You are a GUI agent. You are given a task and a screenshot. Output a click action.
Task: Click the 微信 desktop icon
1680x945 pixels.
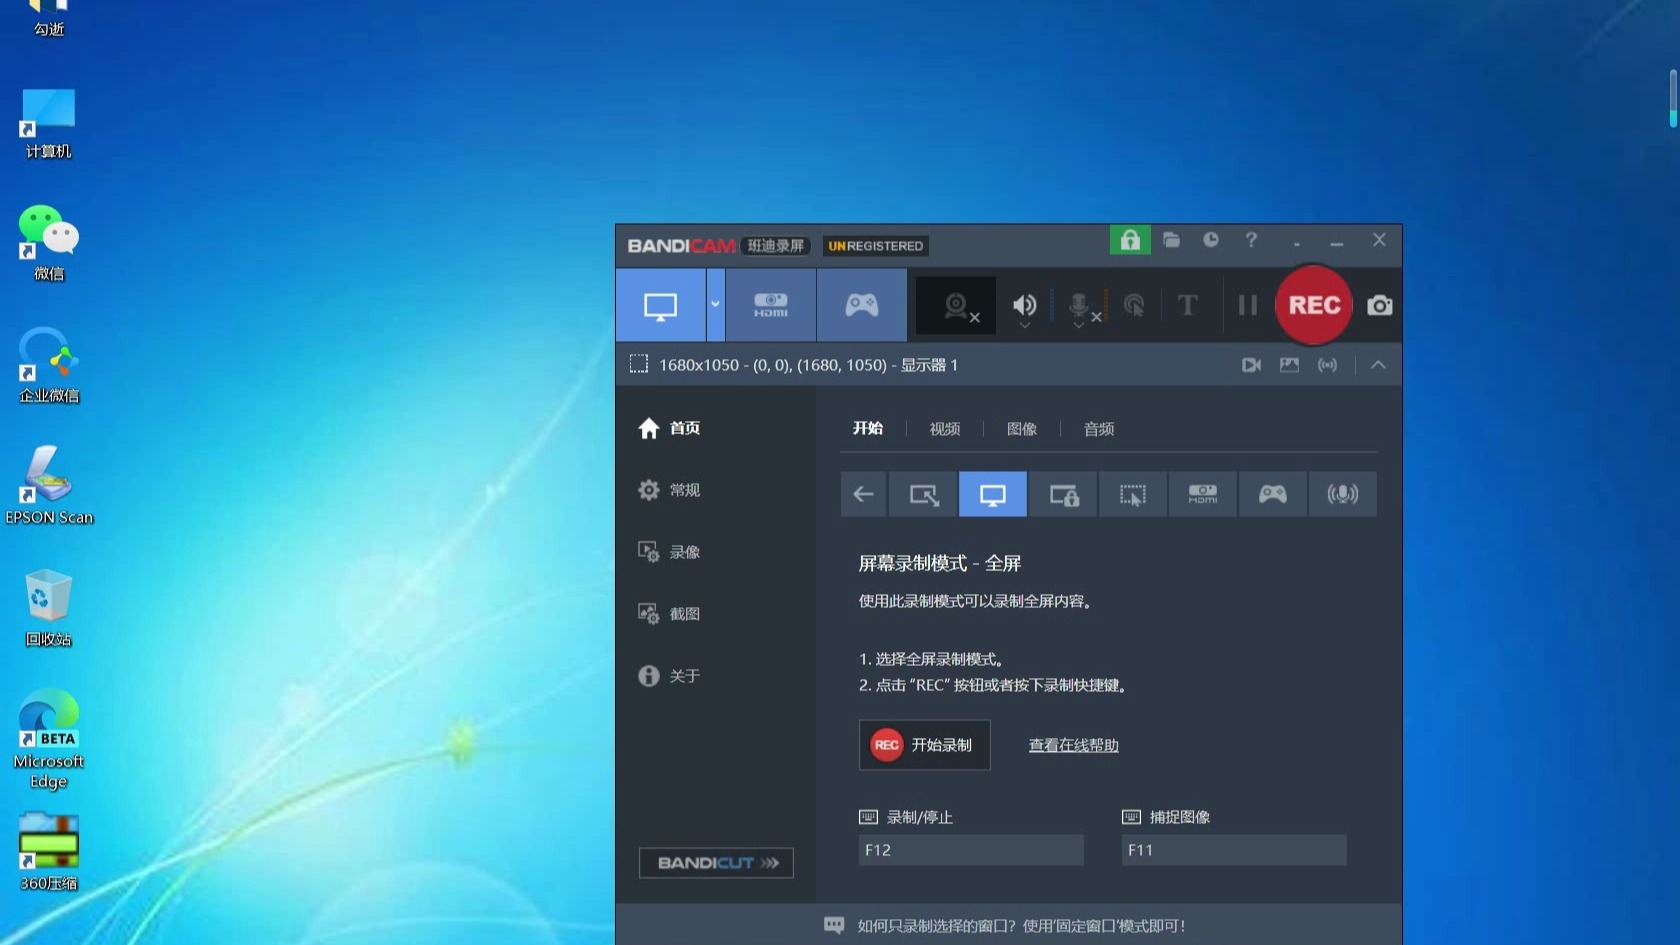coord(48,244)
